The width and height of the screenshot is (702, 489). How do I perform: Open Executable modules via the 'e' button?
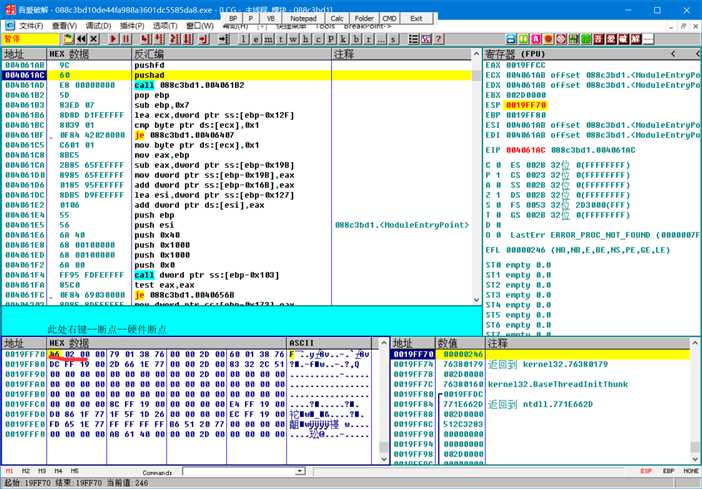click(x=256, y=39)
